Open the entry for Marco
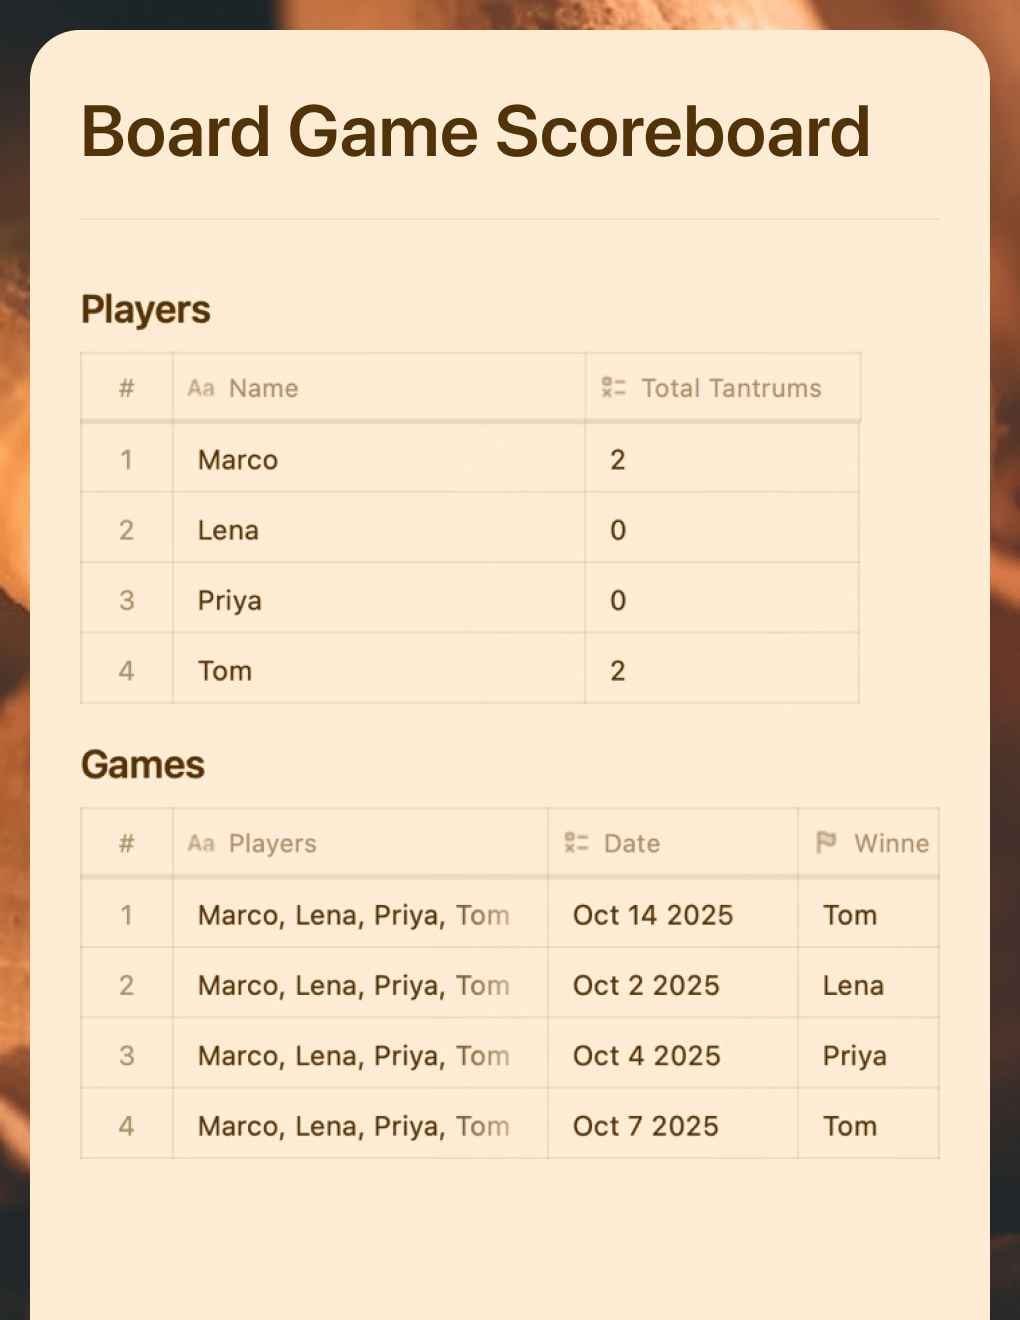Image resolution: width=1020 pixels, height=1320 pixels. click(236, 460)
